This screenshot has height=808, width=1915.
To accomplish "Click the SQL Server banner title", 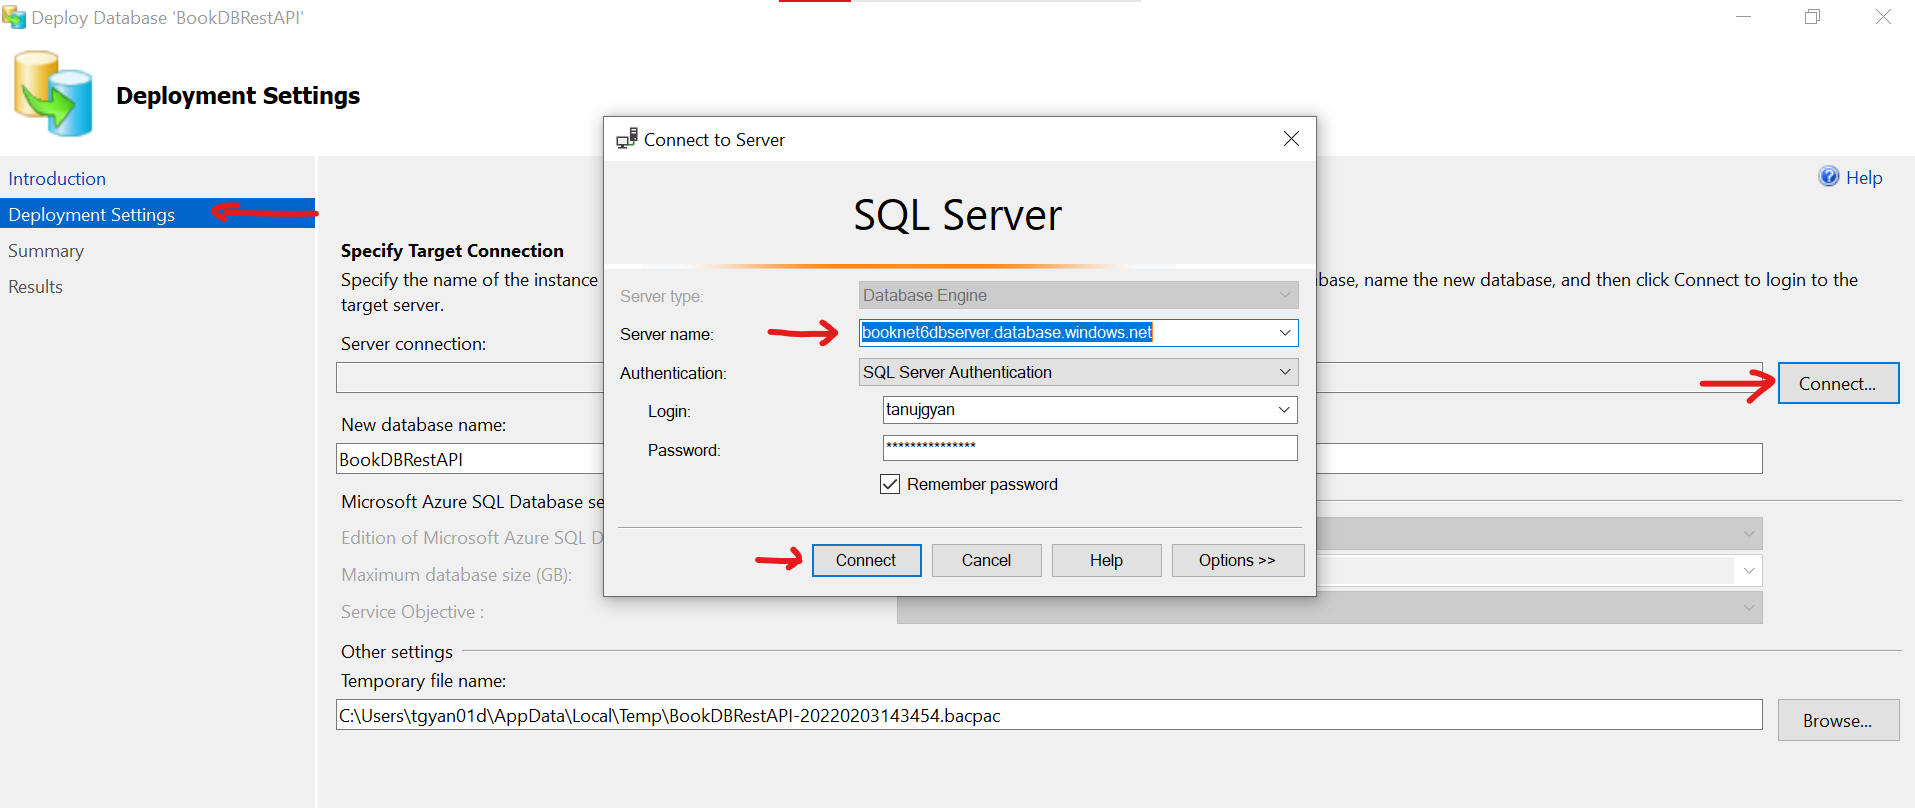I will pyautogui.click(x=958, y=215).
